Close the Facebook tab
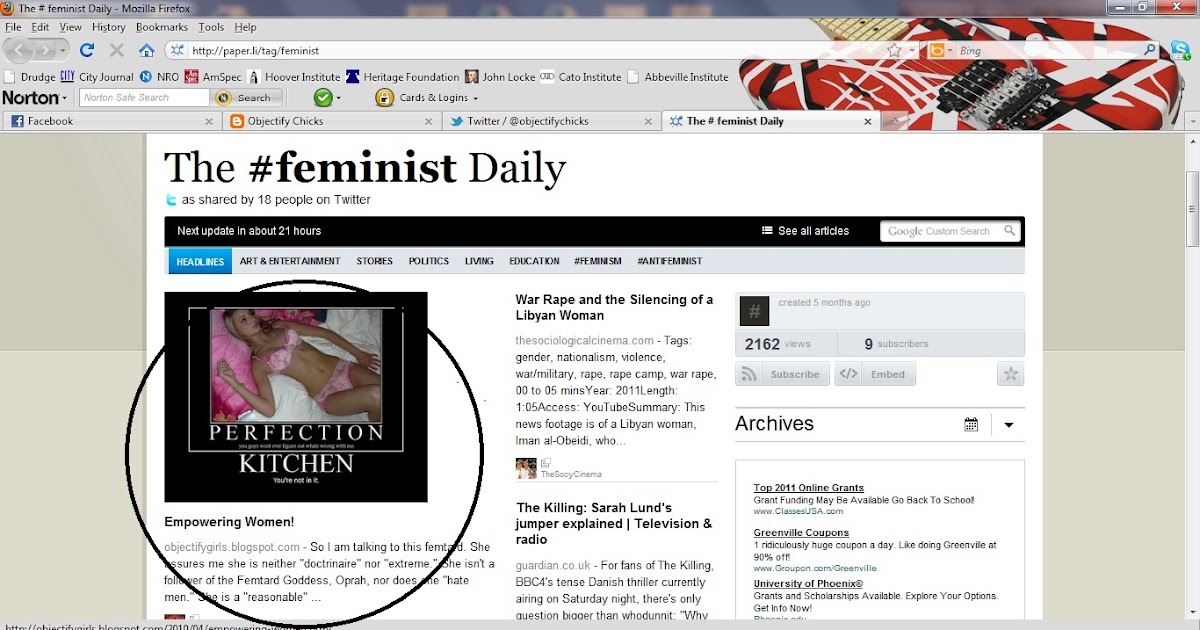 (x=209, y=122)
